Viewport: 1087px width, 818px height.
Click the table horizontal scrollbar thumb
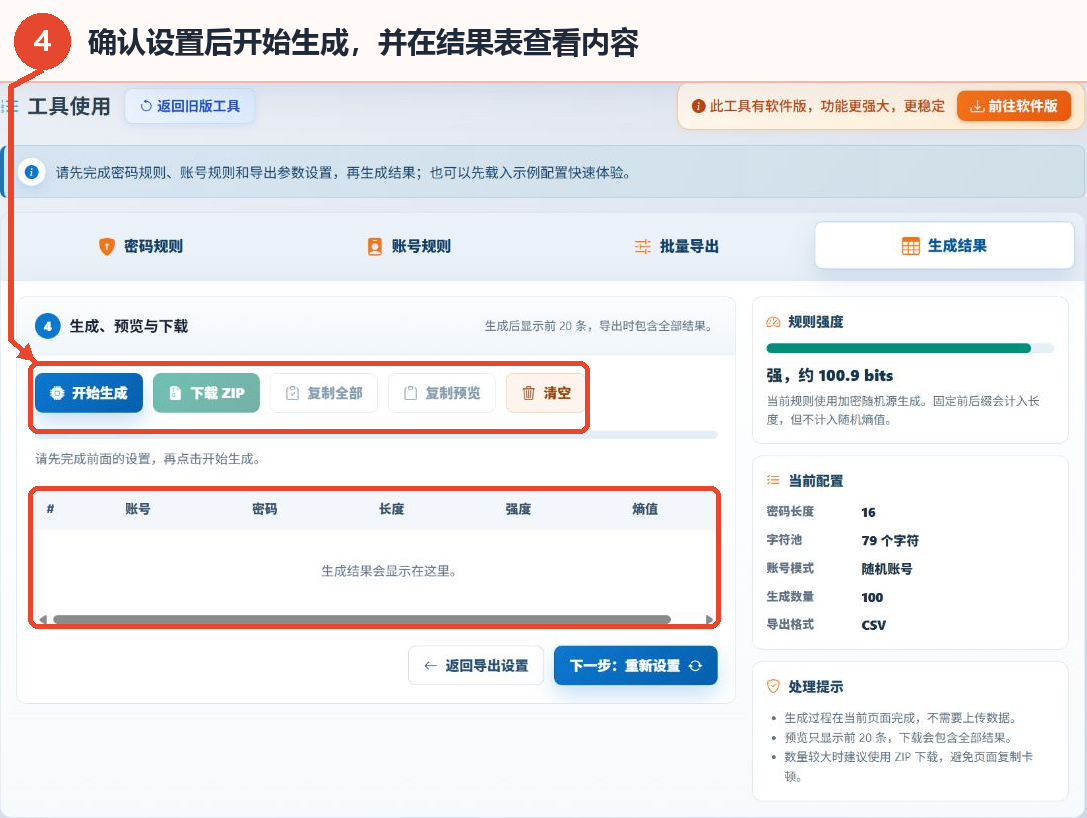coord(362,619)
